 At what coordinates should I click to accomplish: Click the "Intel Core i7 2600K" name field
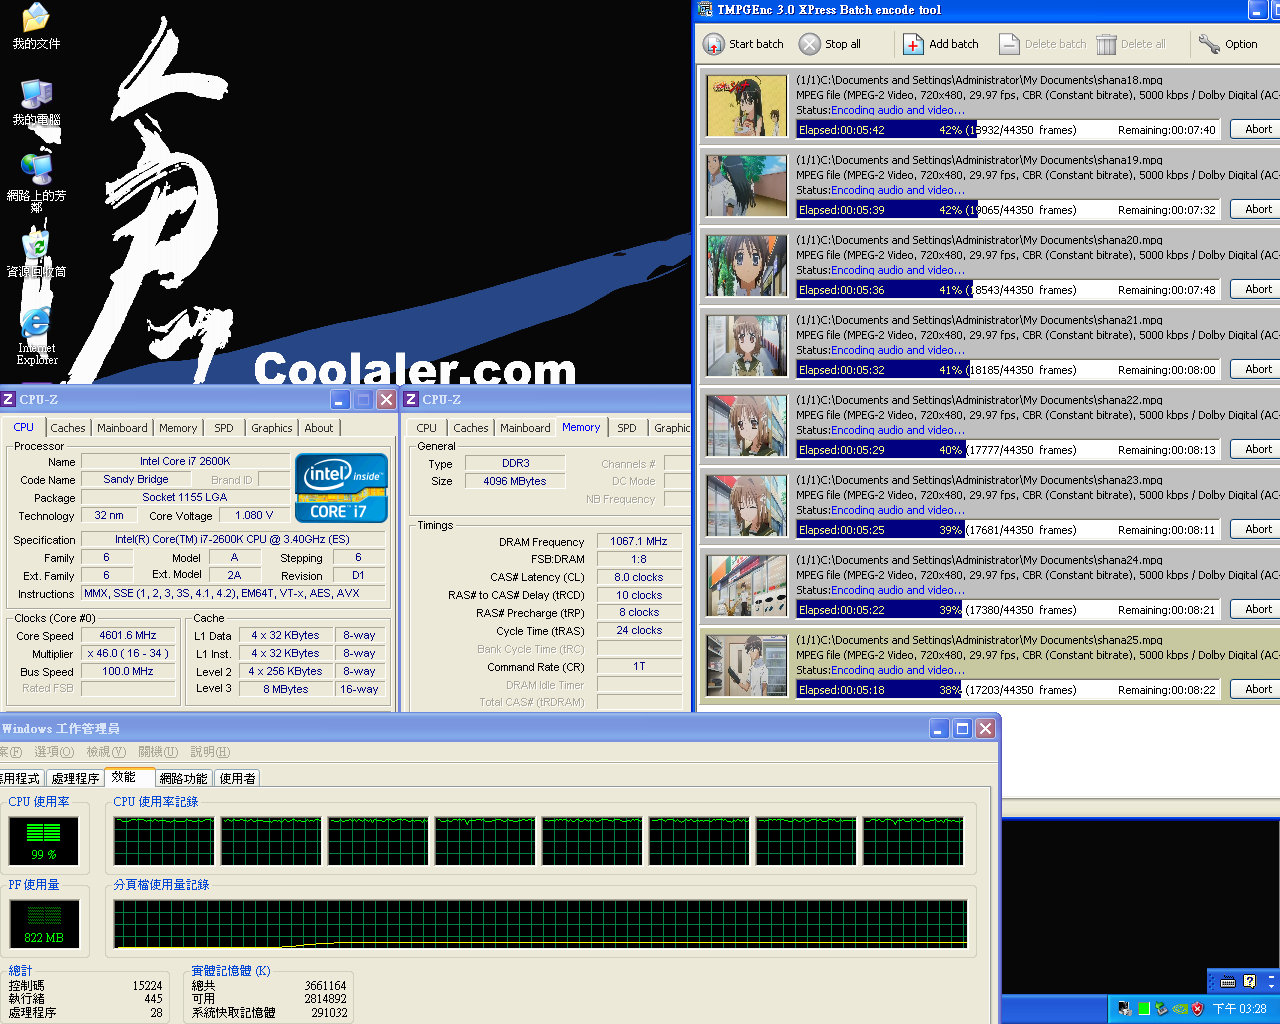tap(185, 461)
